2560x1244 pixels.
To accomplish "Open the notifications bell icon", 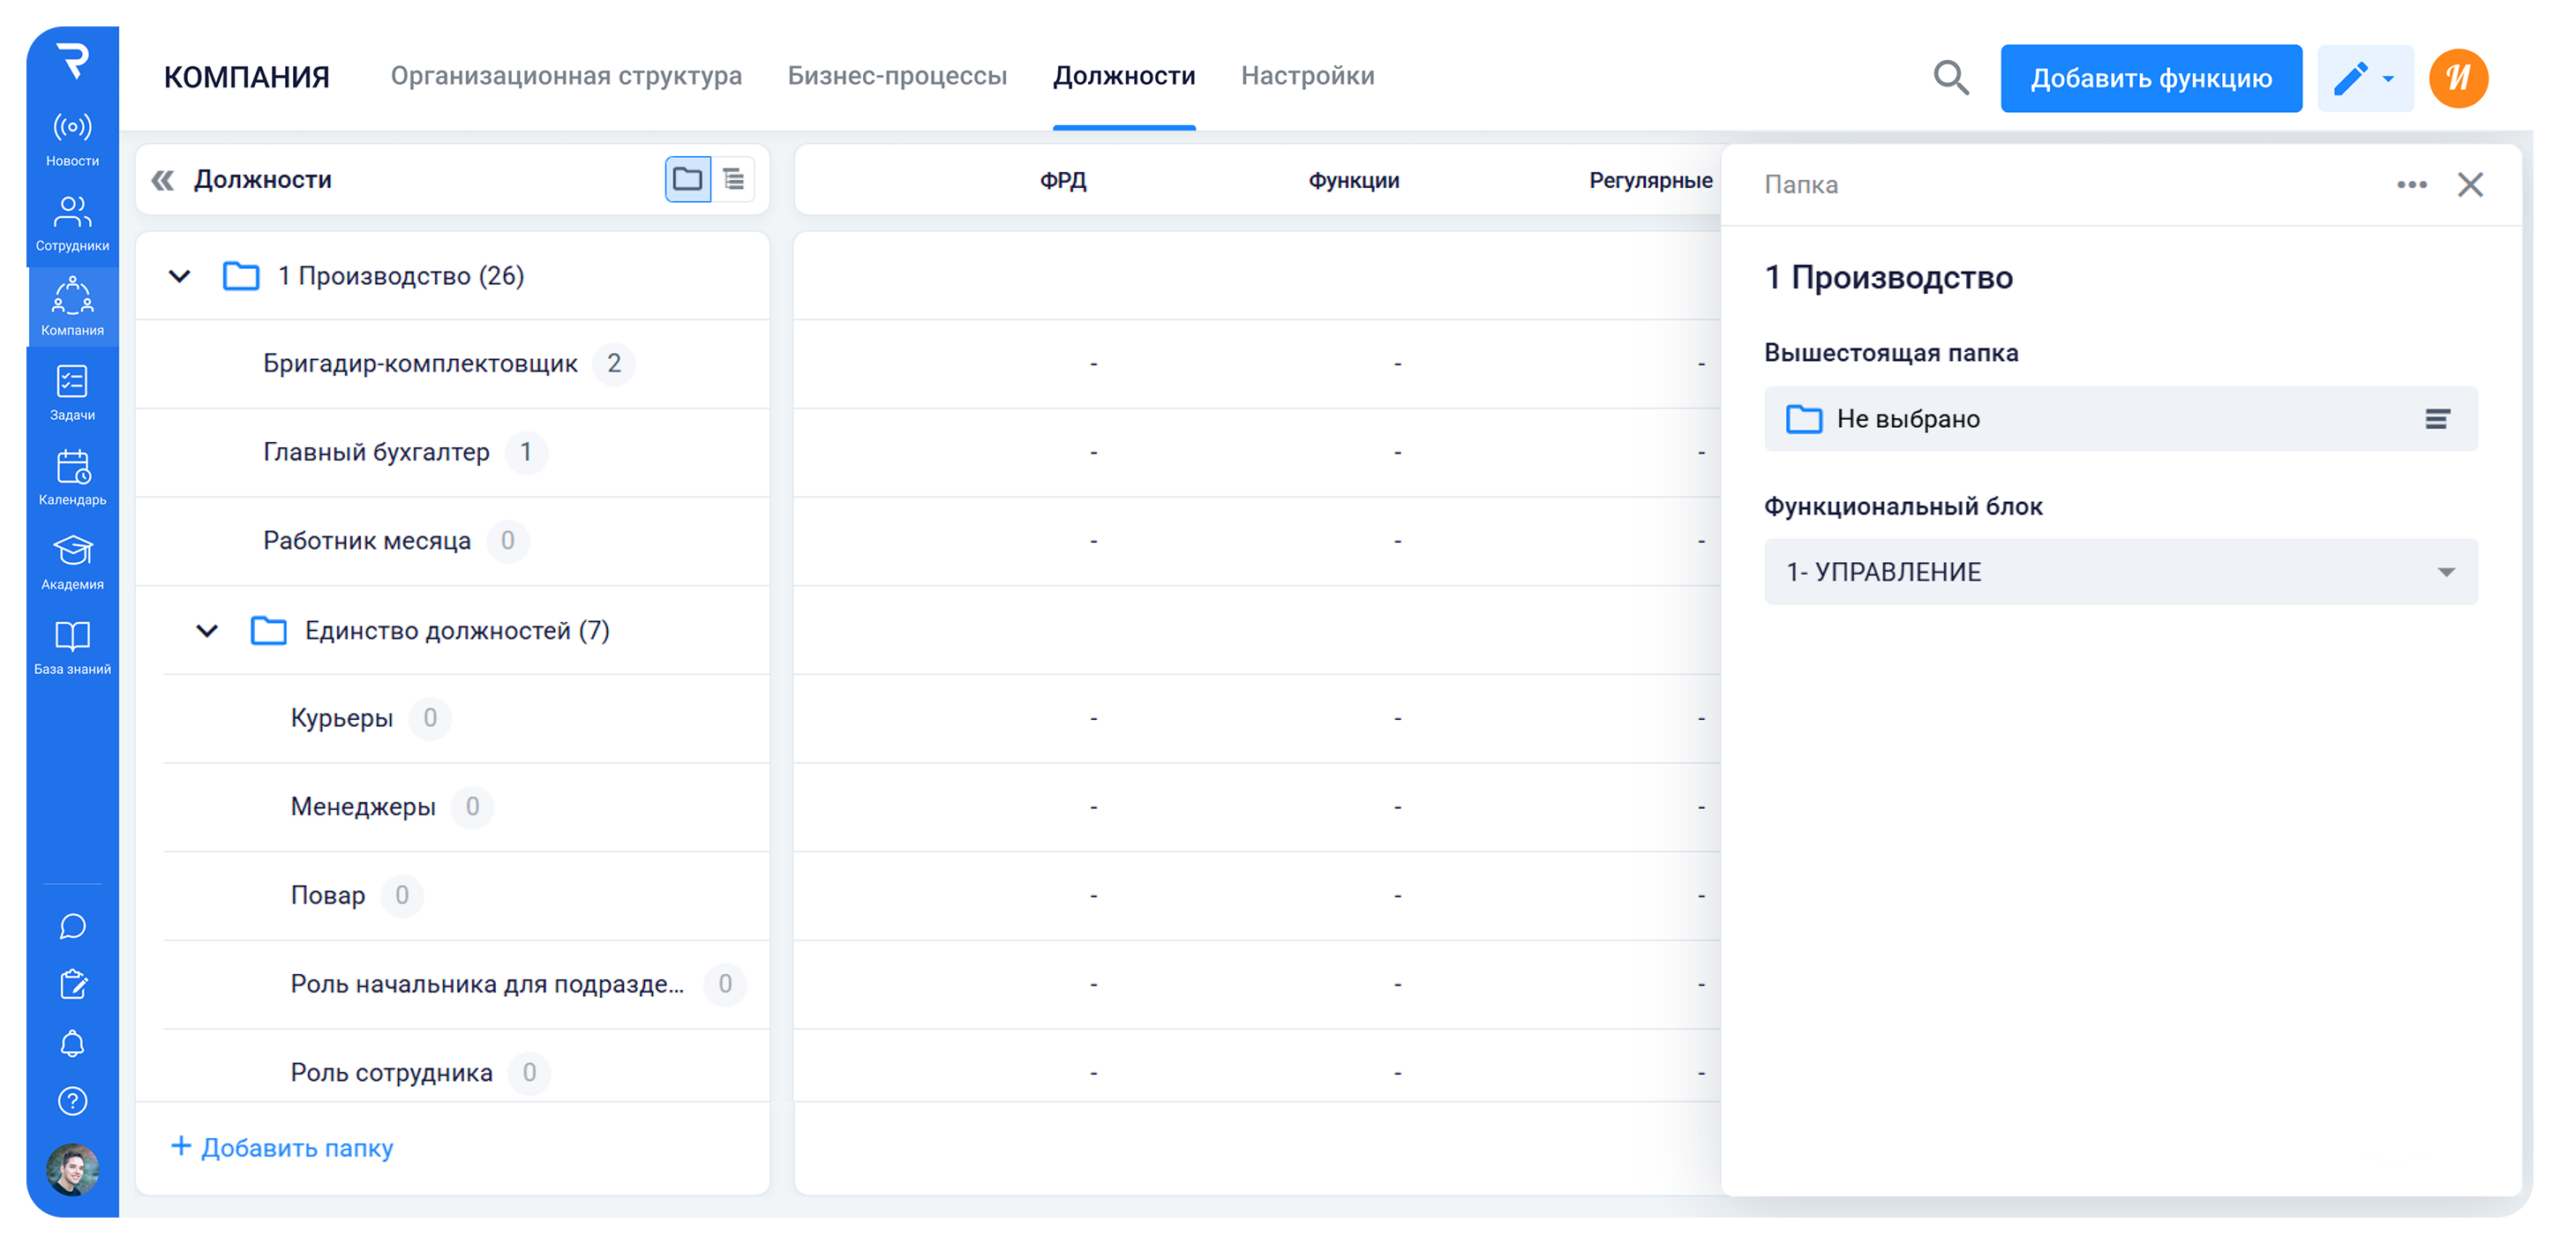I will (x=72, y=1043).
